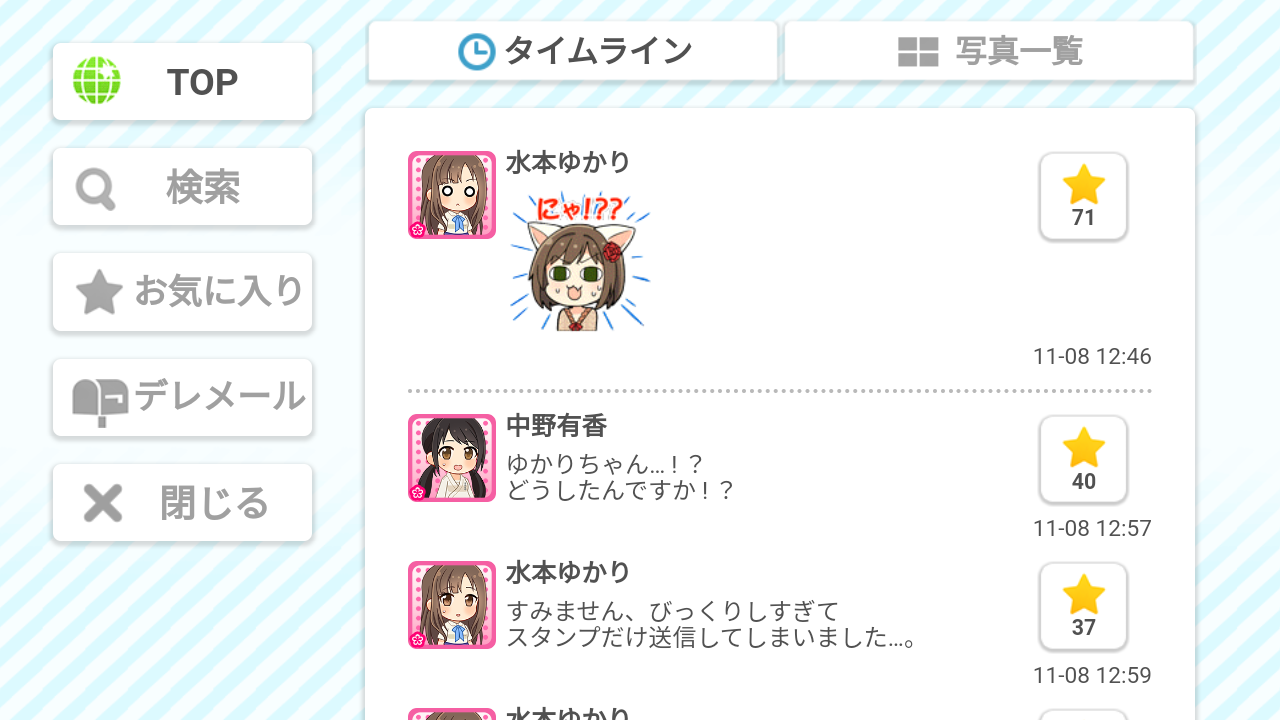The width and height of the screenshot is (1280, 720).
Task: Select the star icon in お気に入り
Action: click(99, 293)
